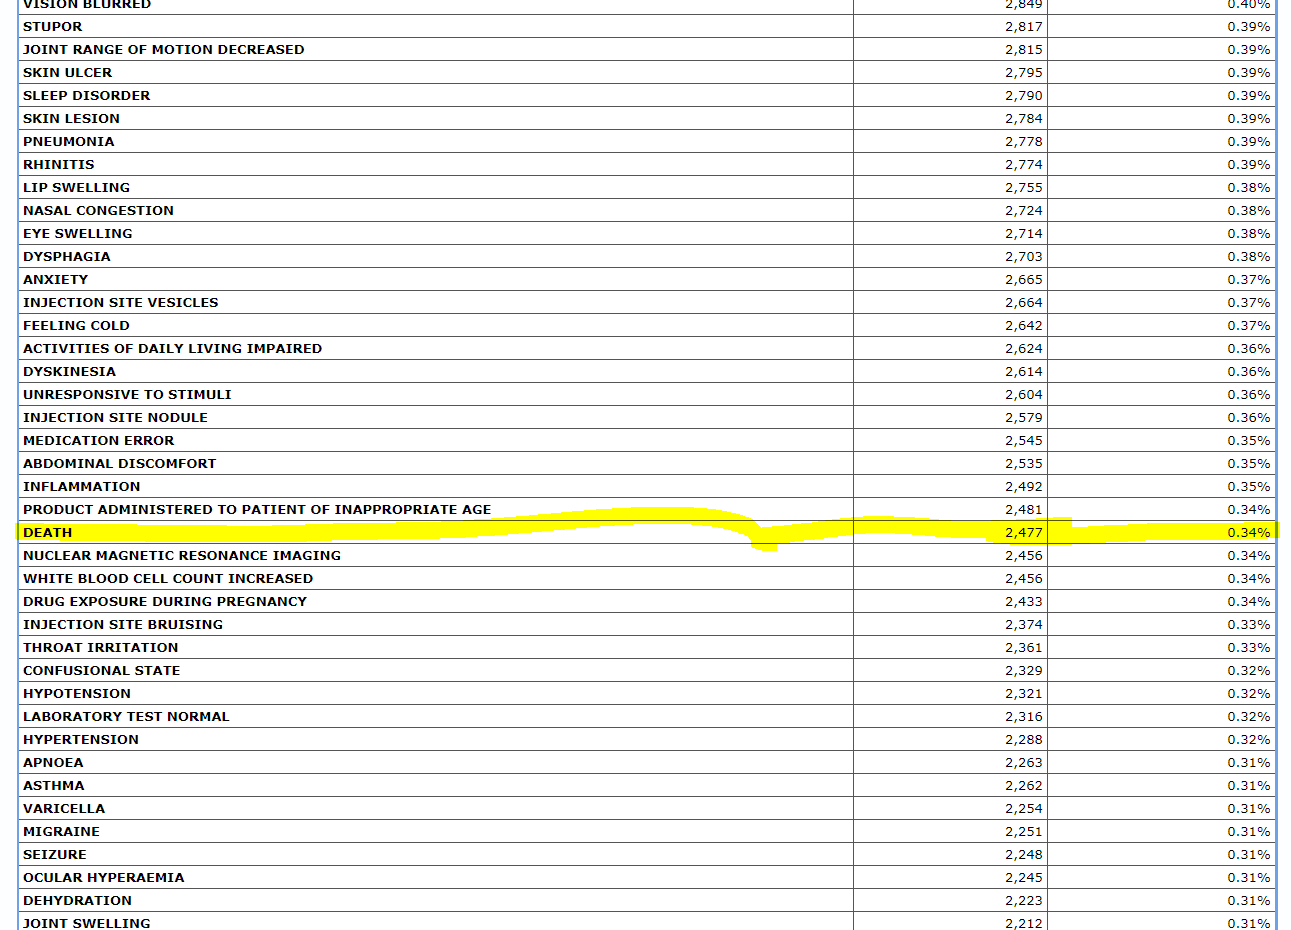Click the INJECTION SITE BRUISING count 2,374
The image size is (1291, 930).
tap(1024, 625)
